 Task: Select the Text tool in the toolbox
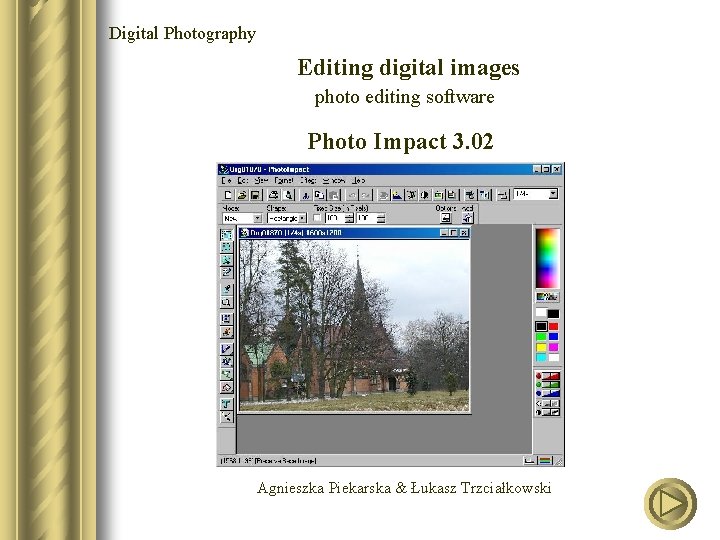tap(226, 404)
